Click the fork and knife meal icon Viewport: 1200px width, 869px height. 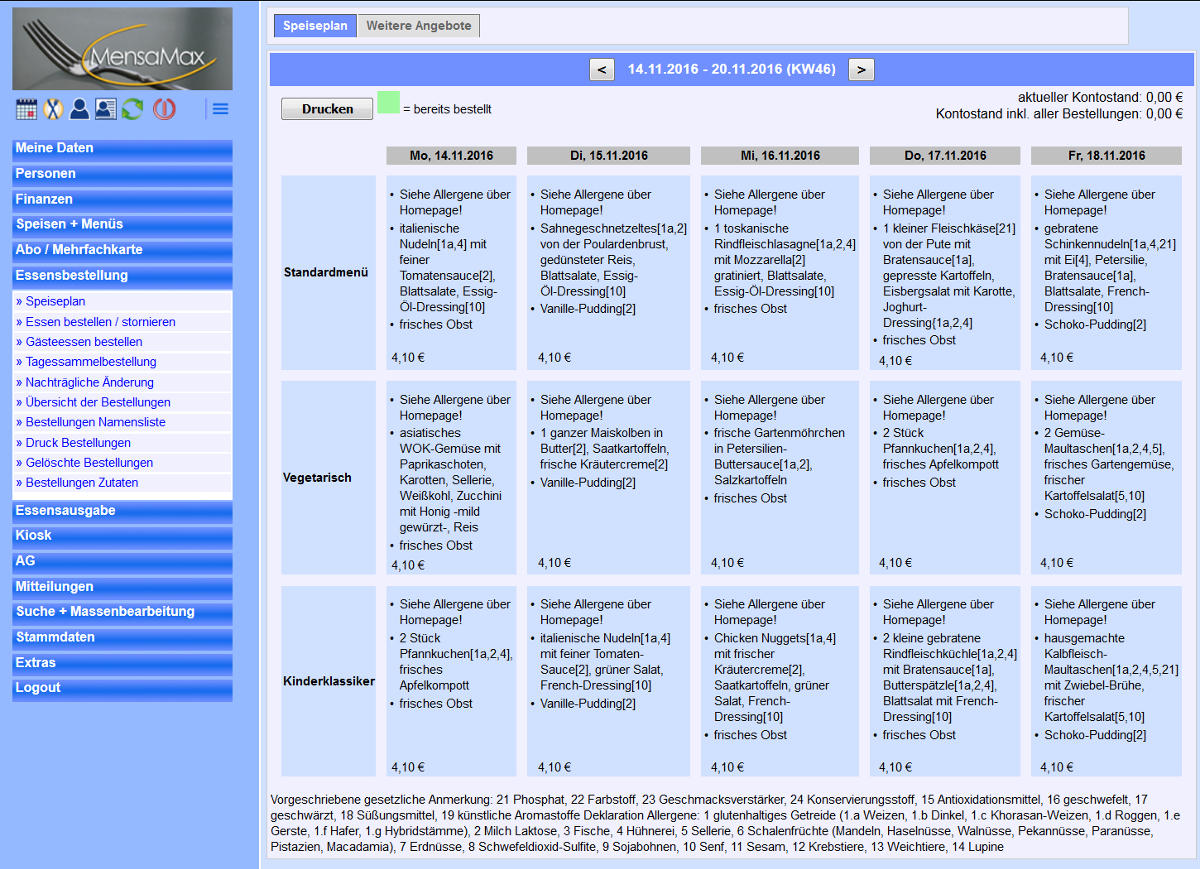(53, 109)
